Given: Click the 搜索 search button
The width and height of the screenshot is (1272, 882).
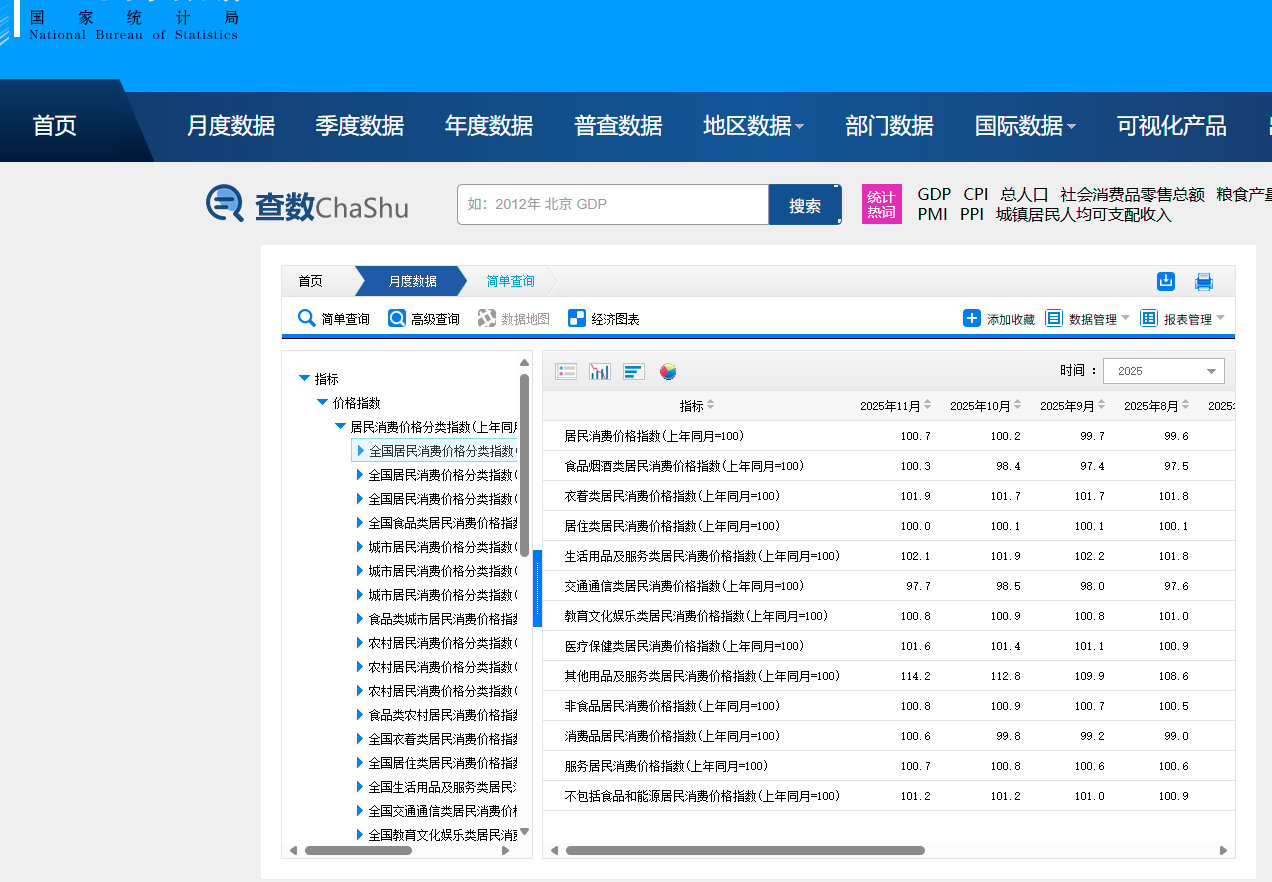Looking at the screenshot, I should pyautogui.click(x=805, y=205).
